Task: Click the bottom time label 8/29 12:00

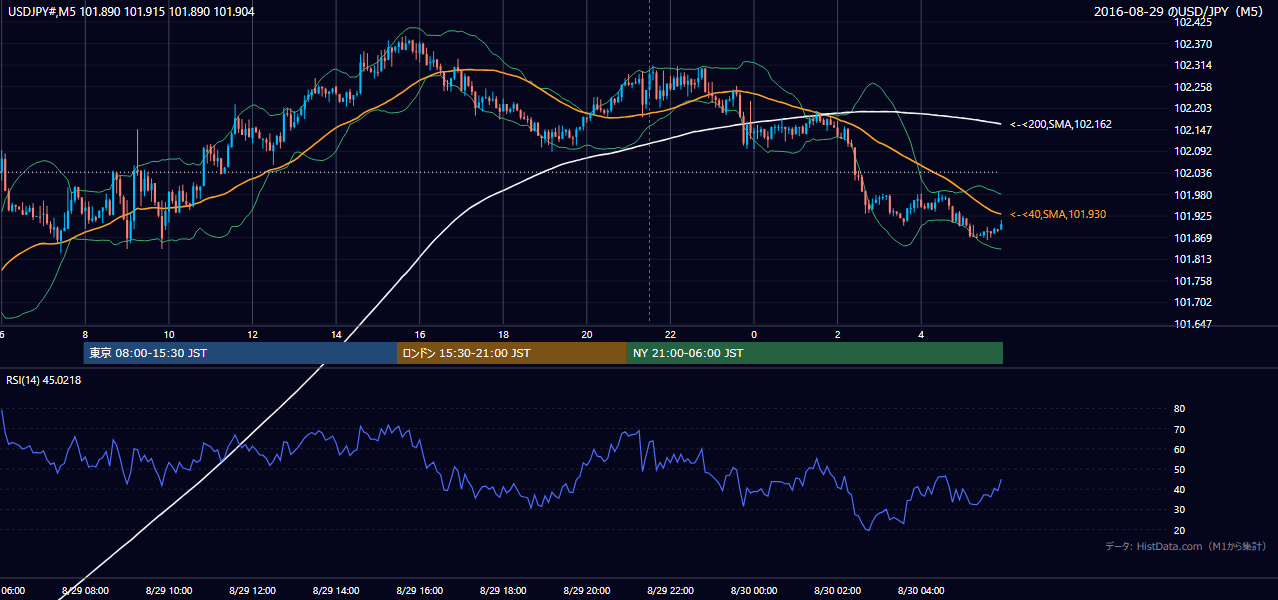Action: (252, 590)
